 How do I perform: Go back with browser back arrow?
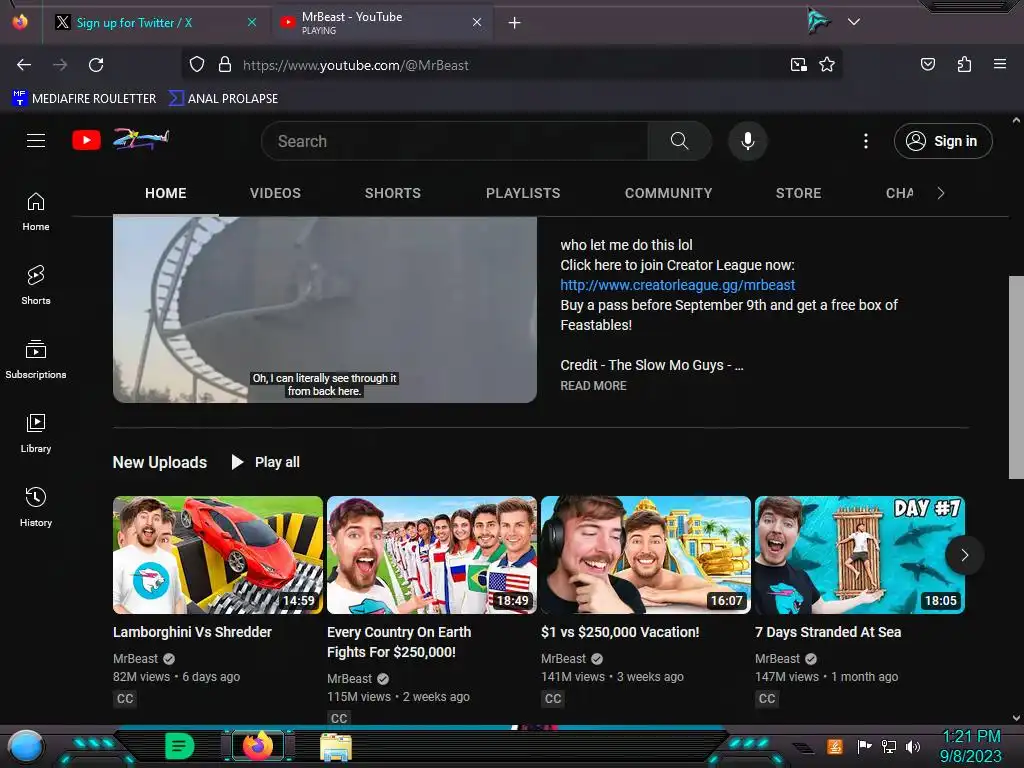coord(24,65)
